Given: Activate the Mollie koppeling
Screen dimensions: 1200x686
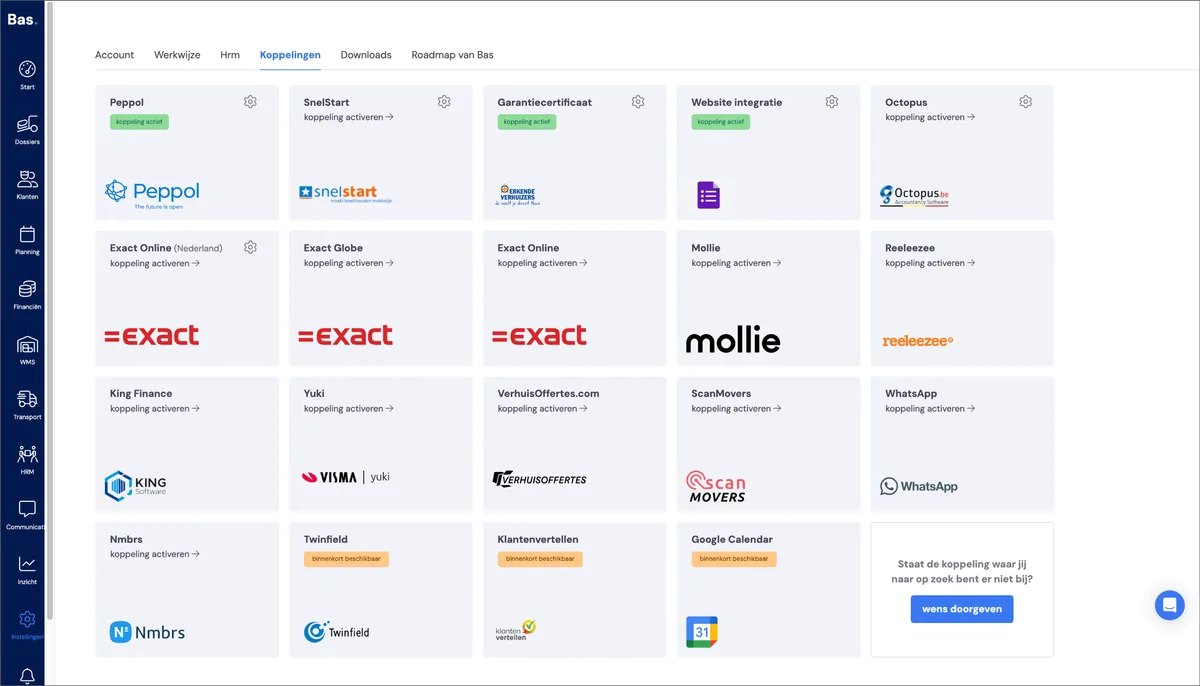Looking at the screenshot, I should [736, 263].
